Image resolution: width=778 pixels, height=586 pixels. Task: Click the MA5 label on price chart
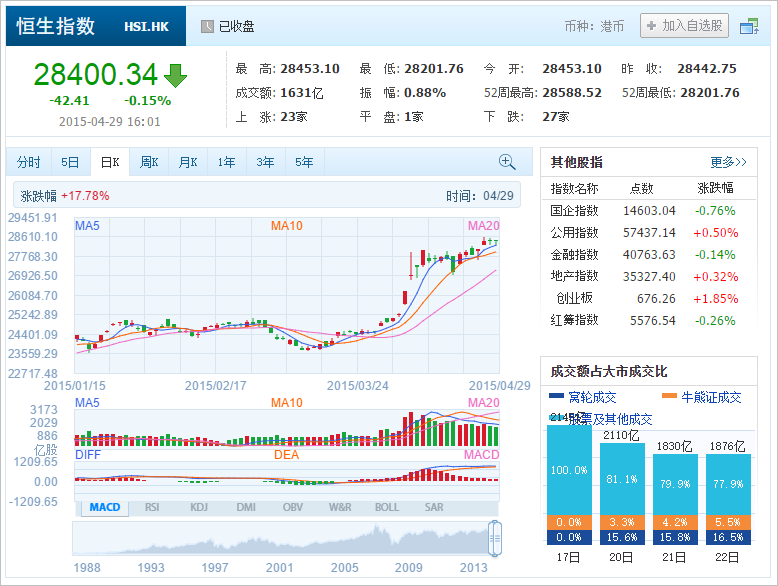pos(87,226)
